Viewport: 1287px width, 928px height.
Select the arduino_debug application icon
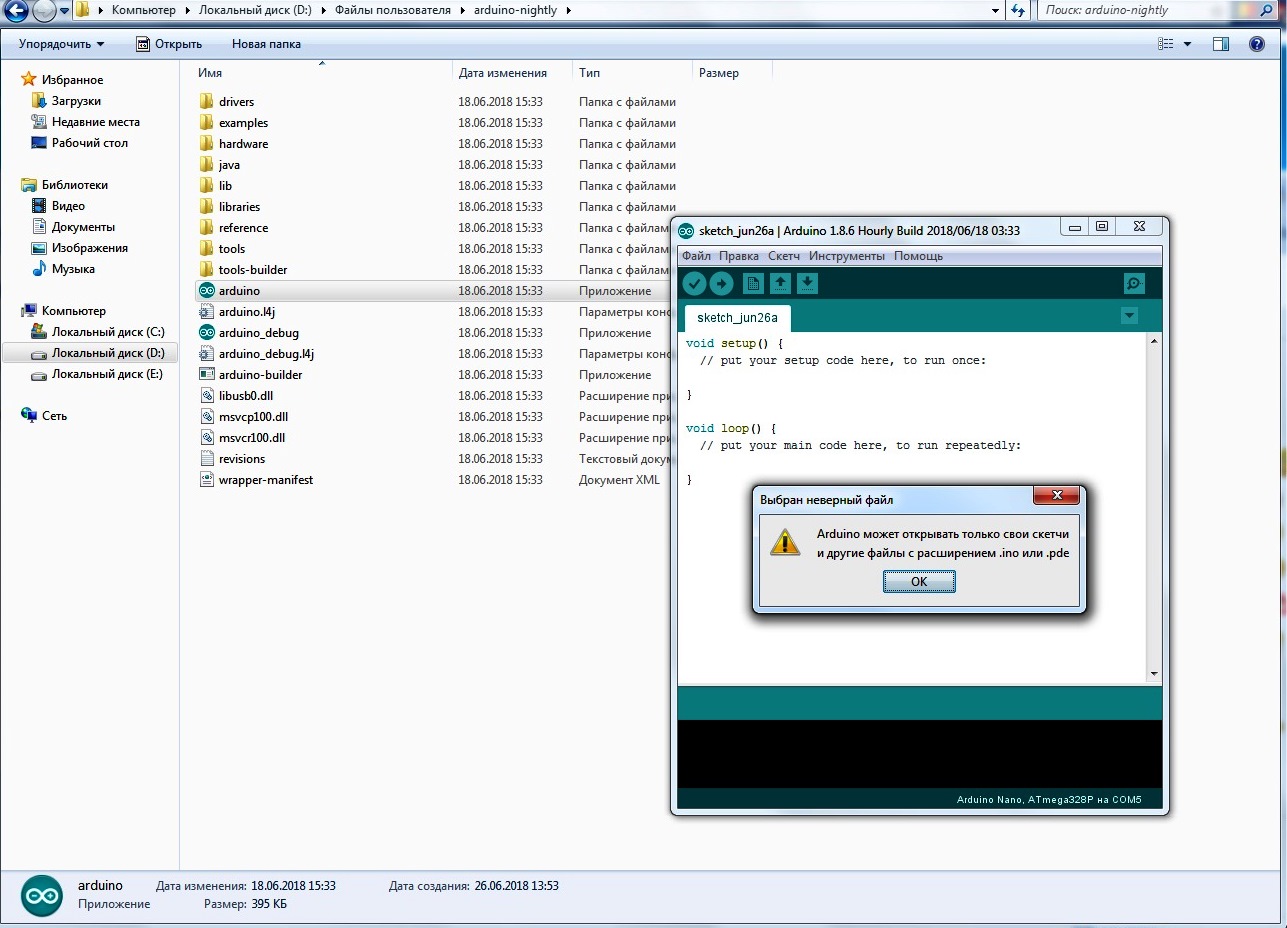click(x=207, y=333)
